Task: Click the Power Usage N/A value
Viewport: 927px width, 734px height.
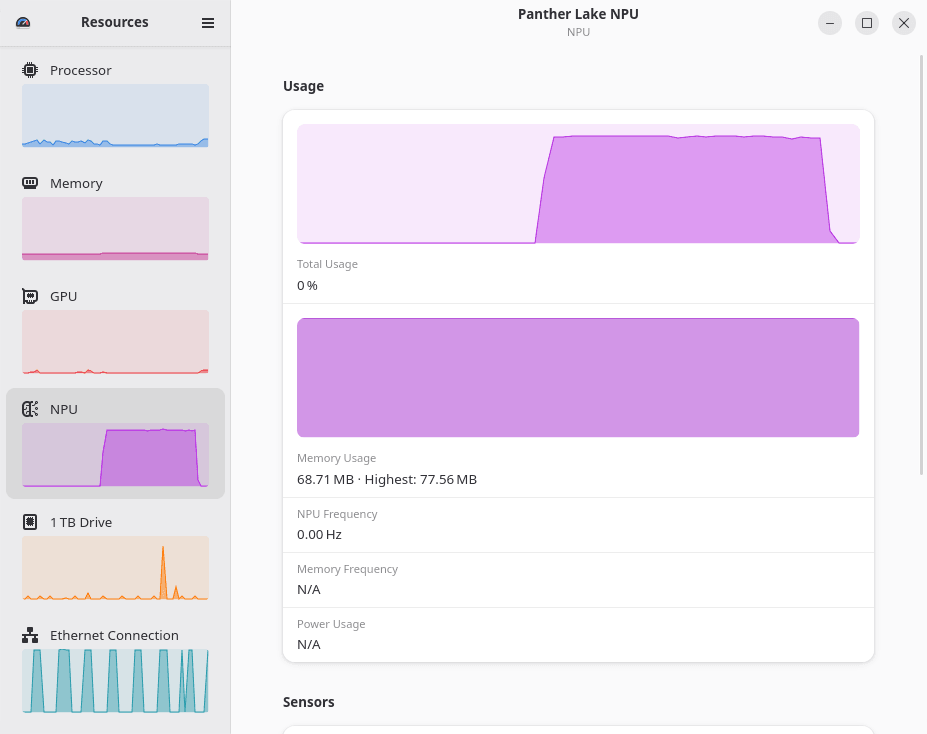Action: [309, 644]
